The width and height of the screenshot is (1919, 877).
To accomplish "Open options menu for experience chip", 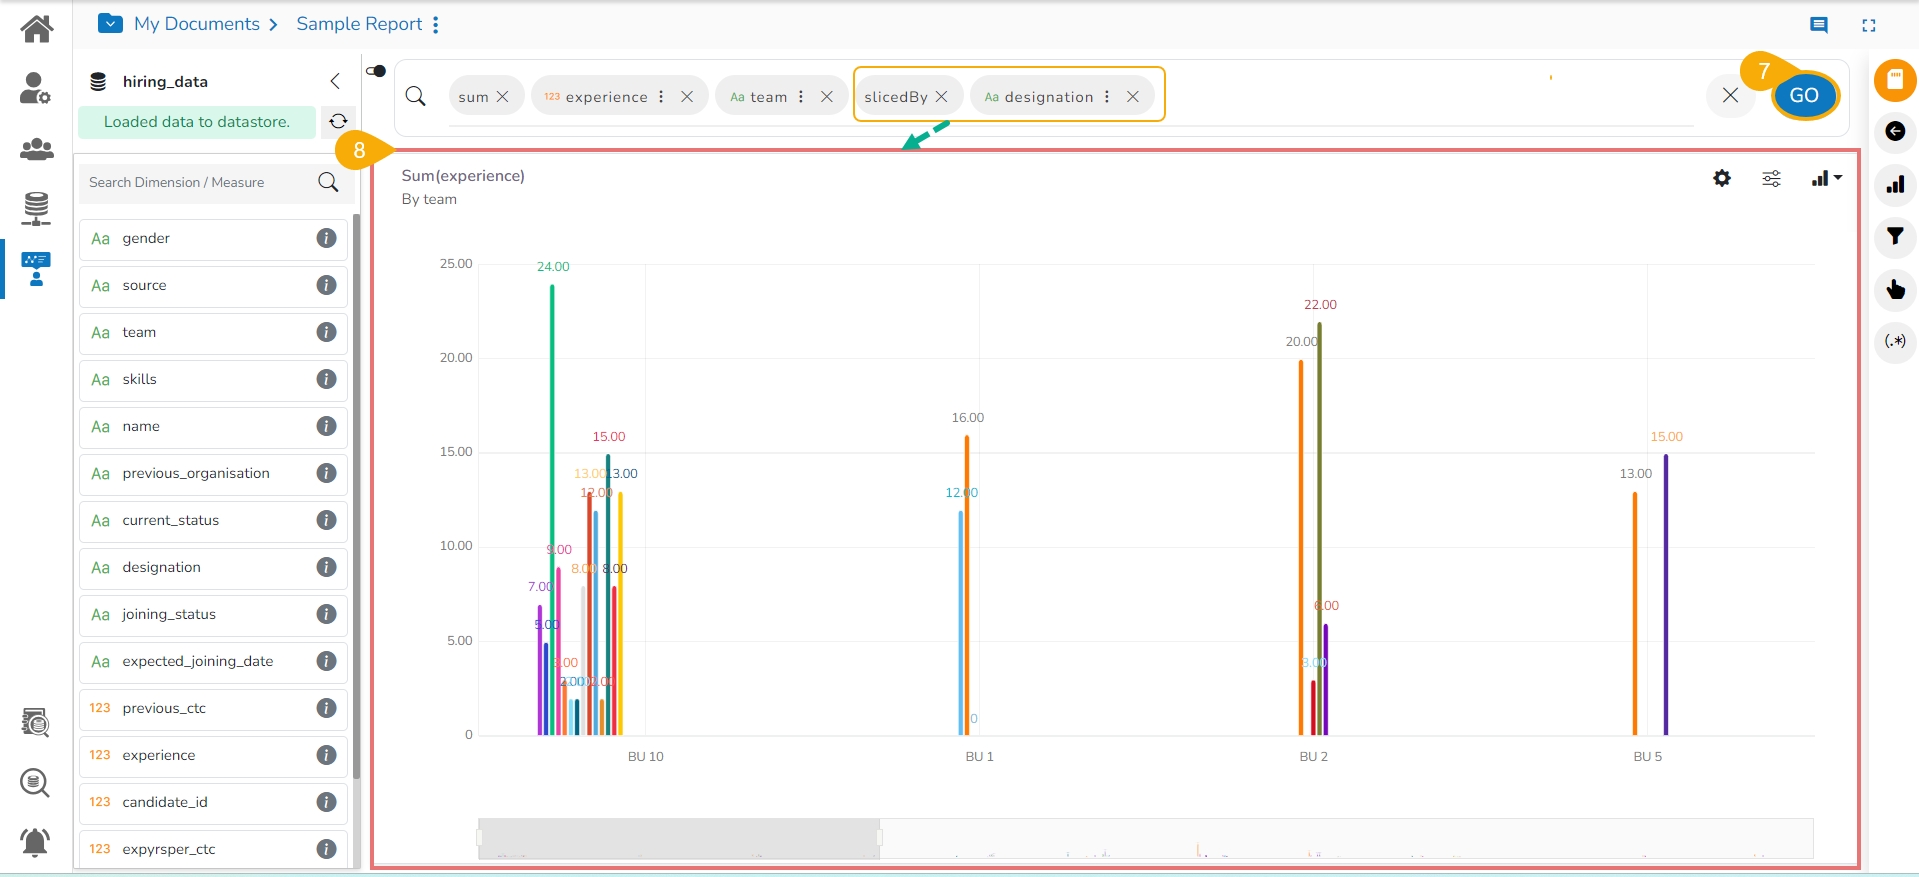I will click(661, 97).
